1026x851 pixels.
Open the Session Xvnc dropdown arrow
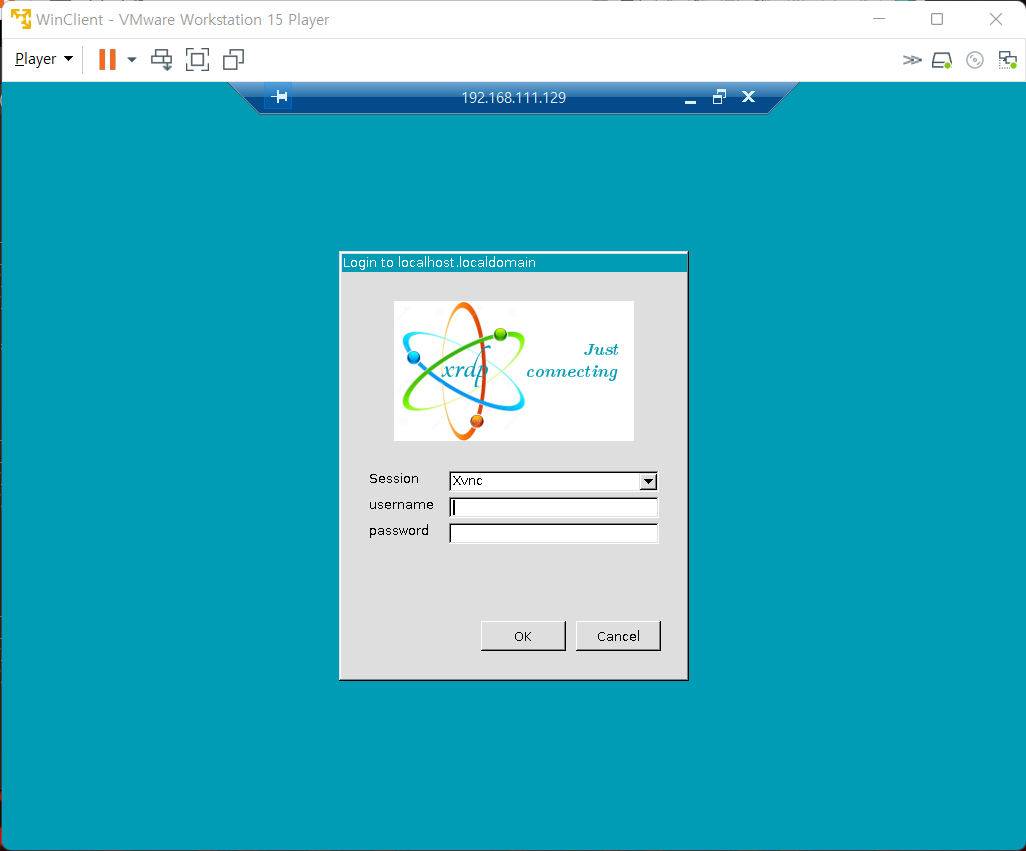click(648, 481)
